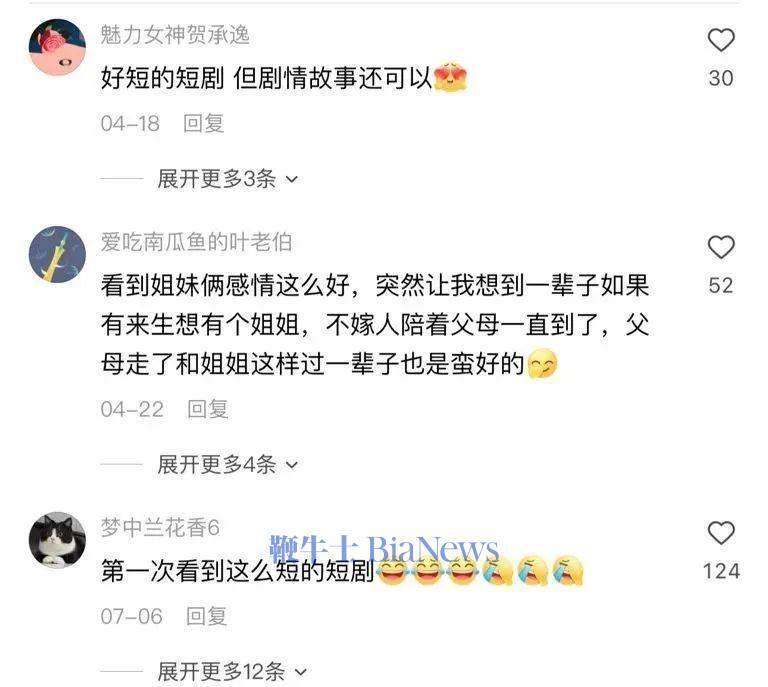Expand 展开更多4条 replies

pyautogui.click(x=227, y=464)
